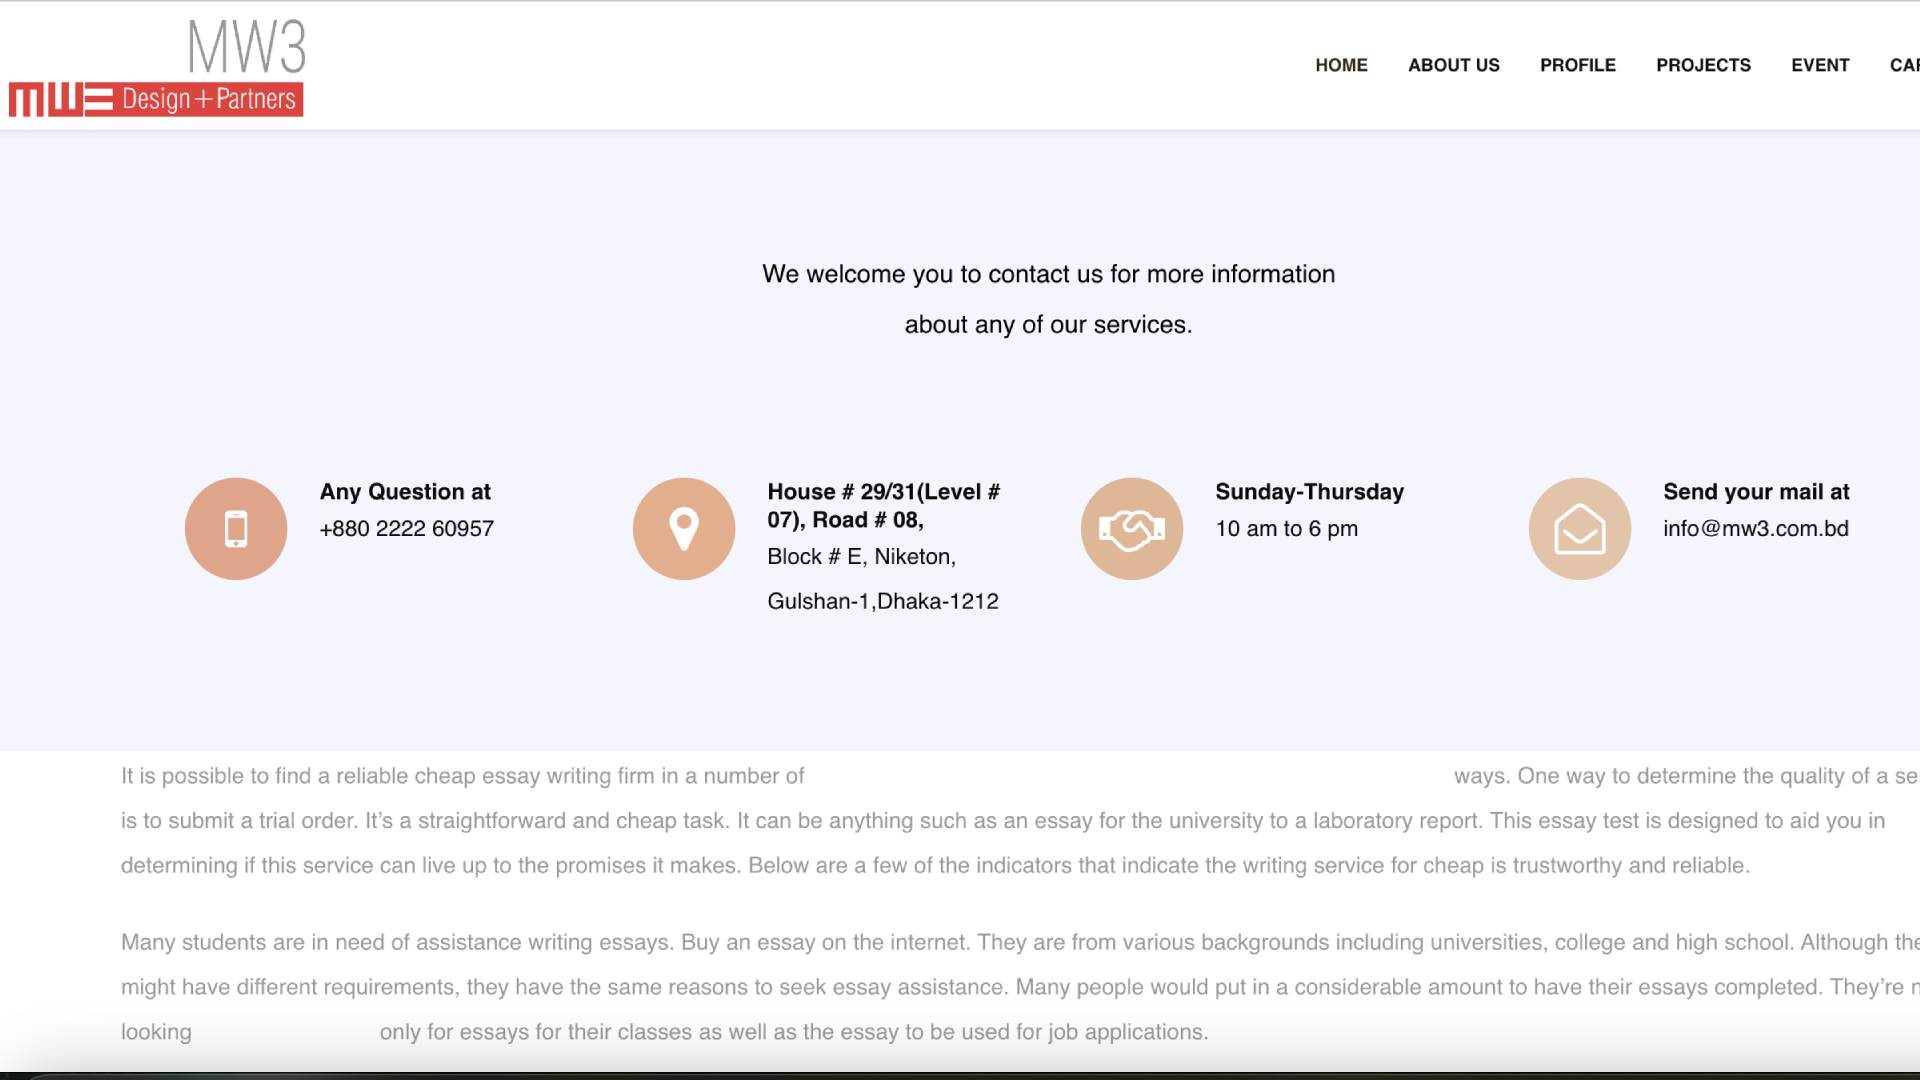
Task: Click the House # 29/31 address heading
Action: (883, 506)
